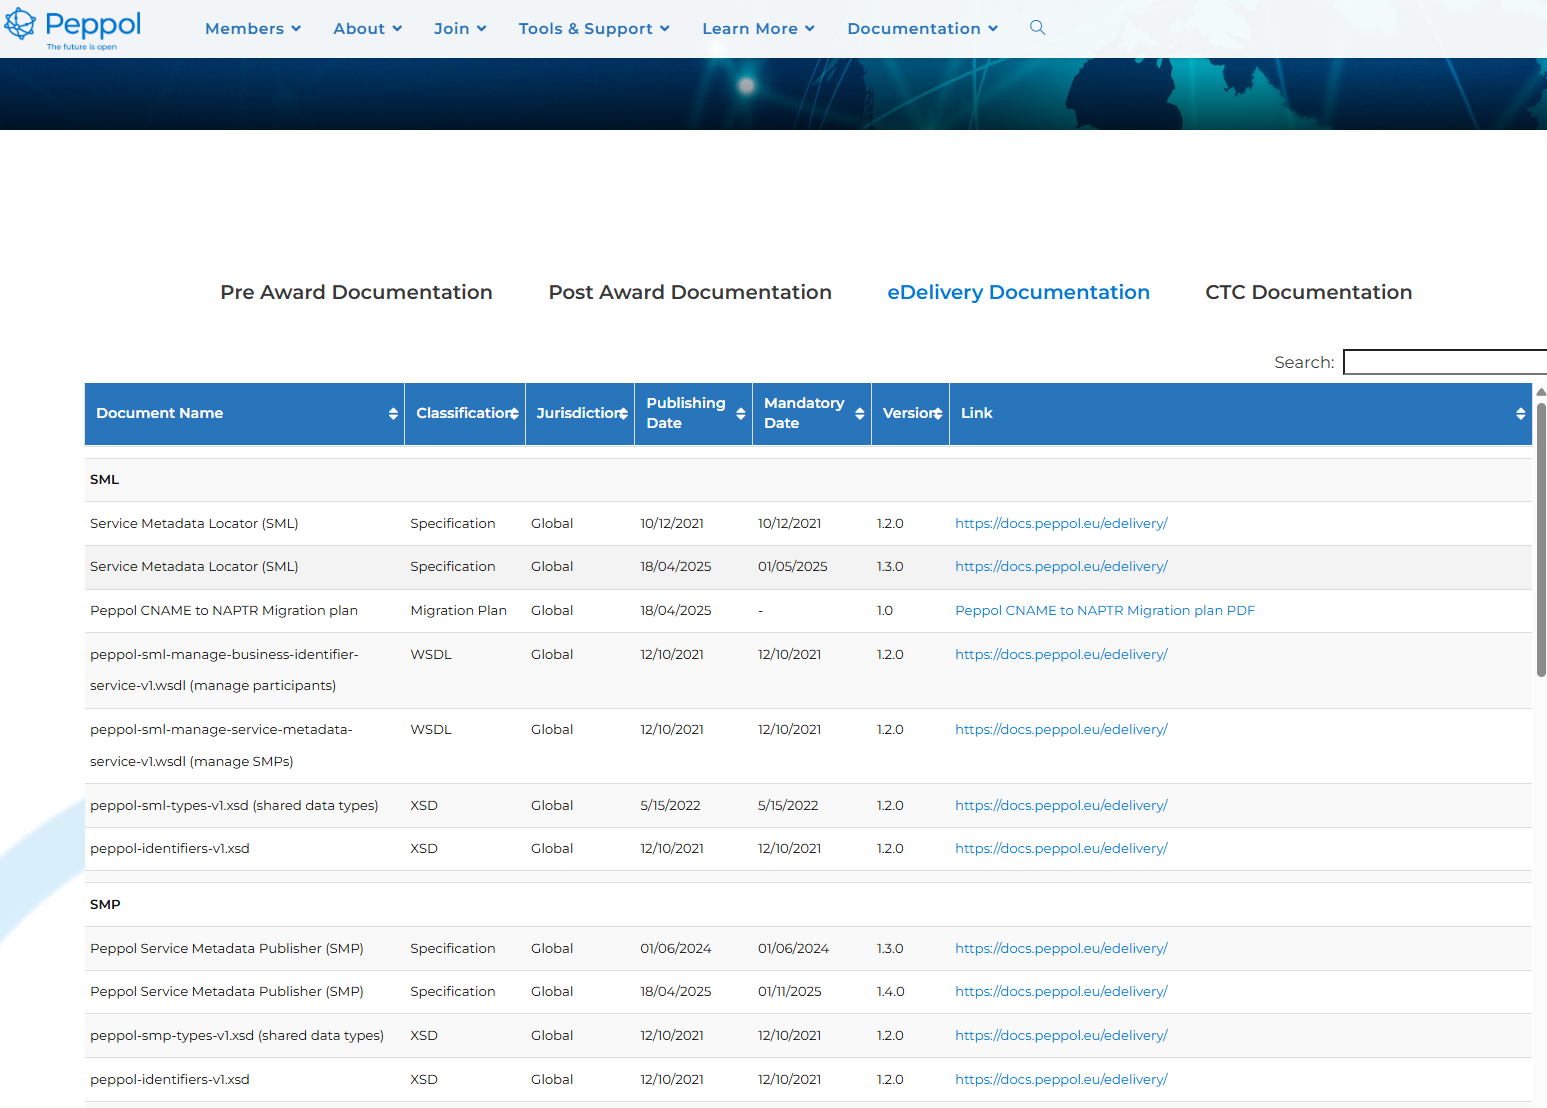Expand the About menu
This screenshot has width=1547, height=1108.
tap(368, 29)
